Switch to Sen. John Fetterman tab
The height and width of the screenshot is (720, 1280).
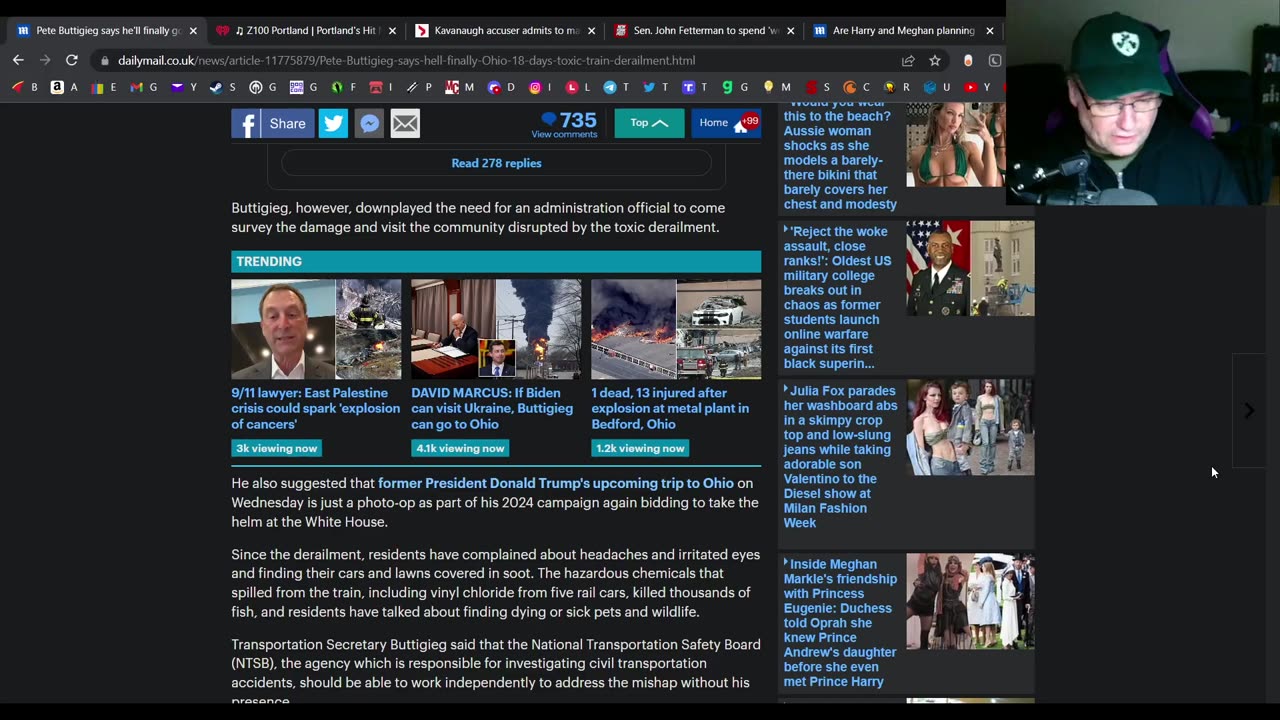point(704,30)
